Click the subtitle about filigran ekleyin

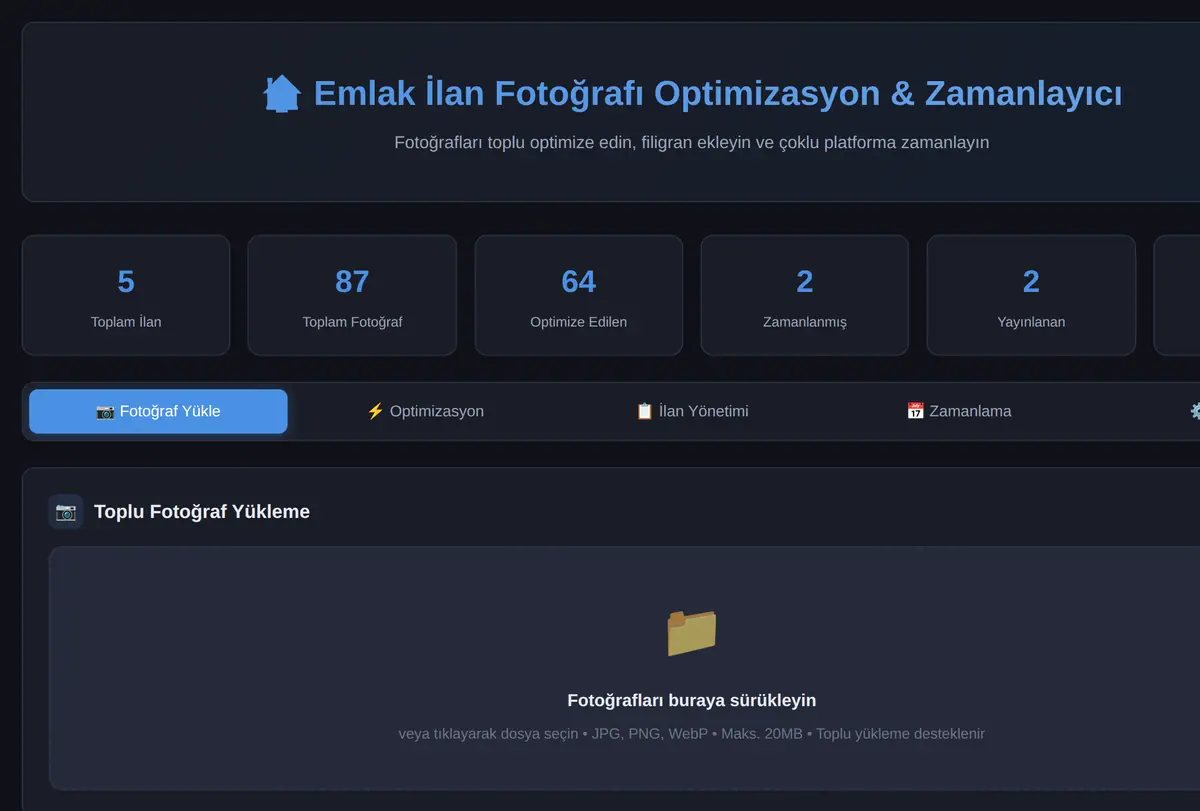coord(692,142)
